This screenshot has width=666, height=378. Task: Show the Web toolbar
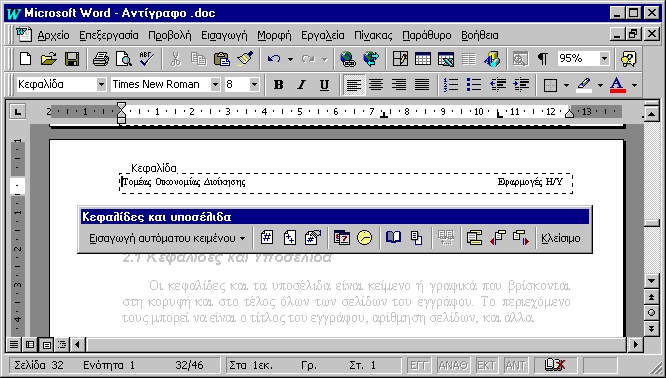371,59
